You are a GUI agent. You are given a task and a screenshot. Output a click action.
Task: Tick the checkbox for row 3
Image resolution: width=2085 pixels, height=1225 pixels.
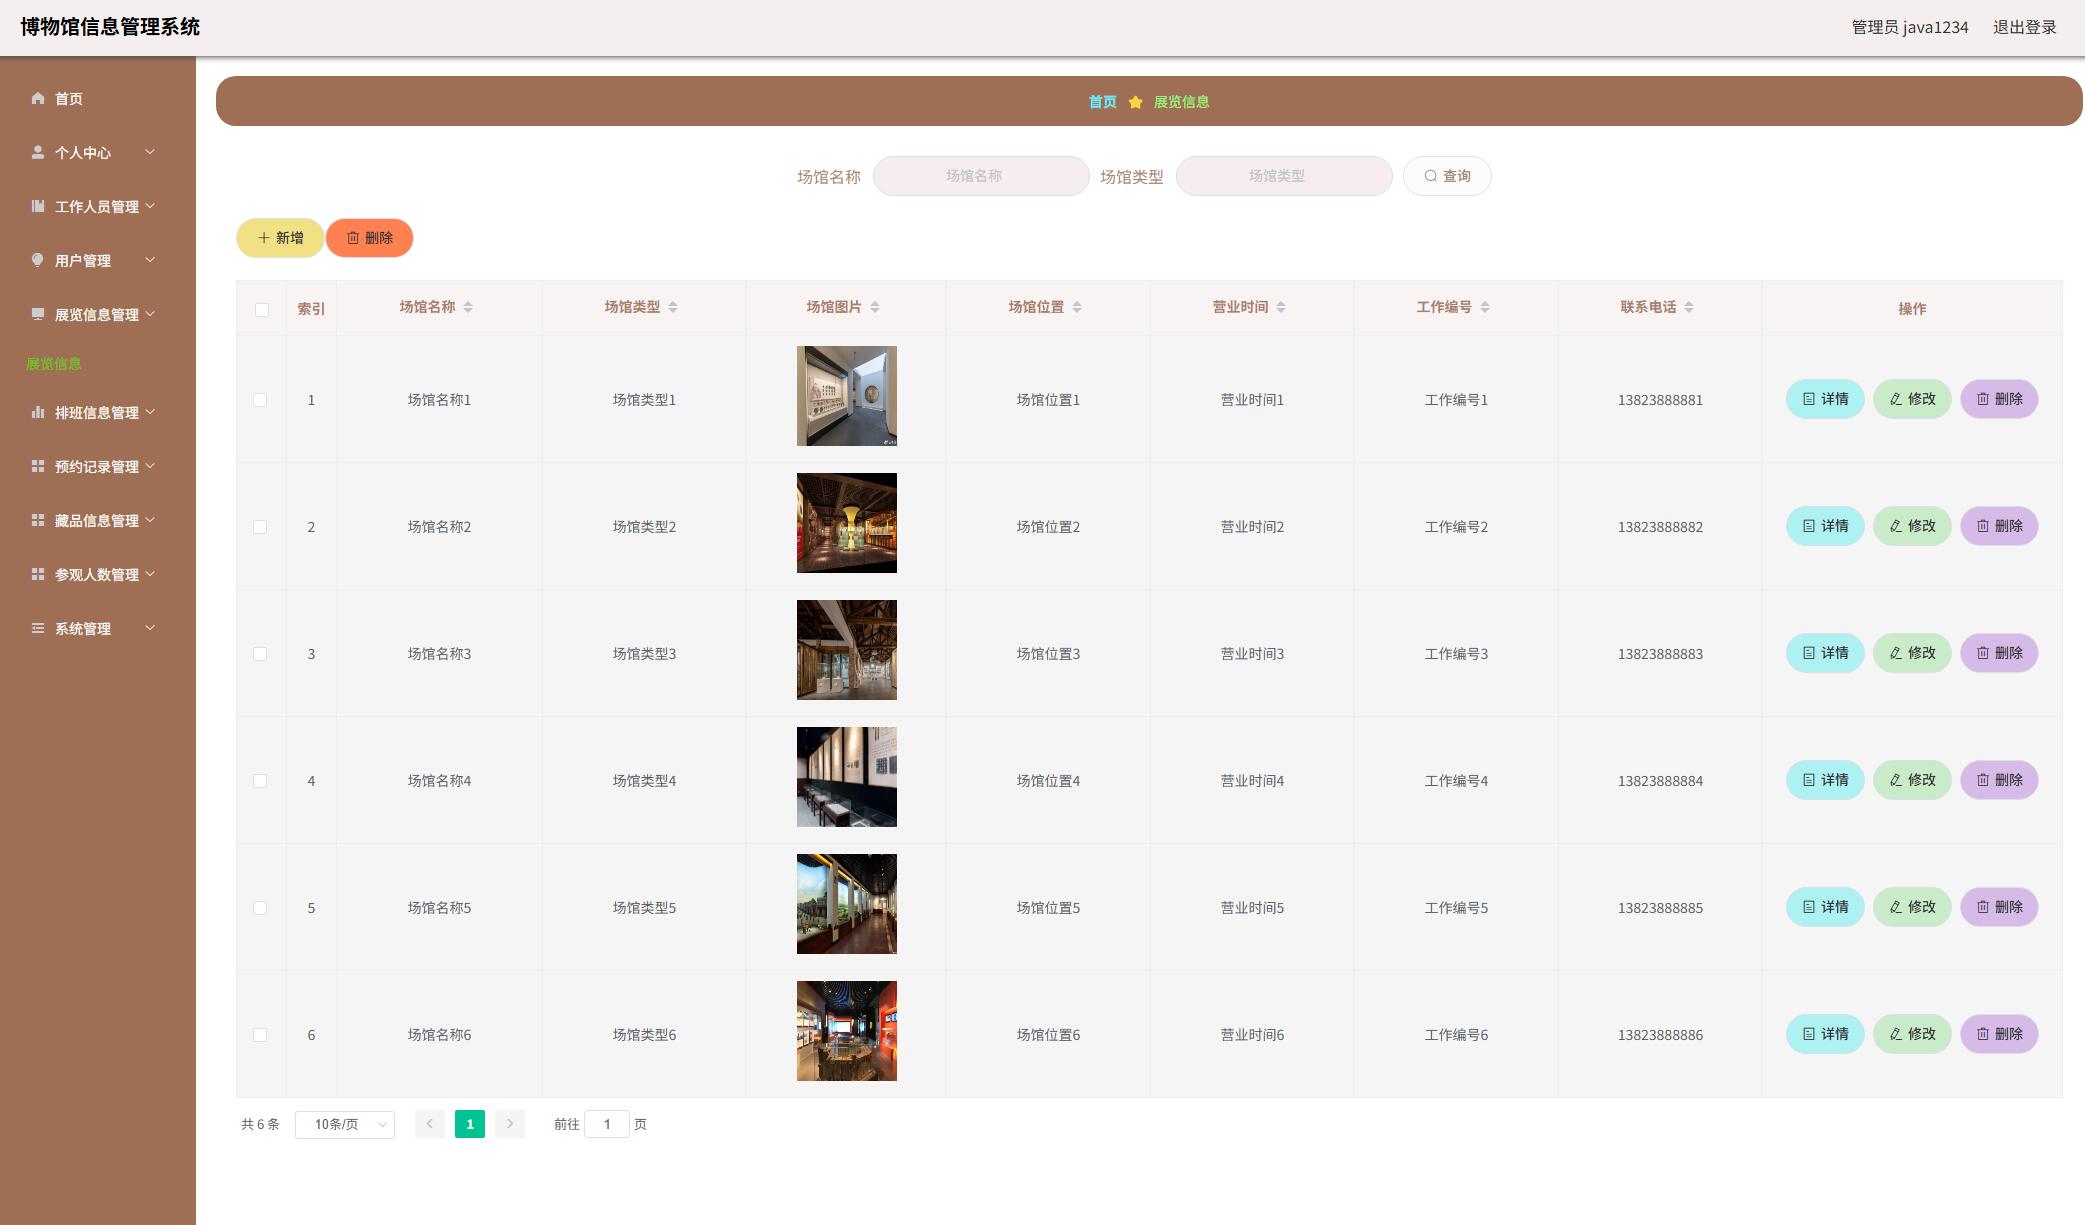click(x=260, y=654)
